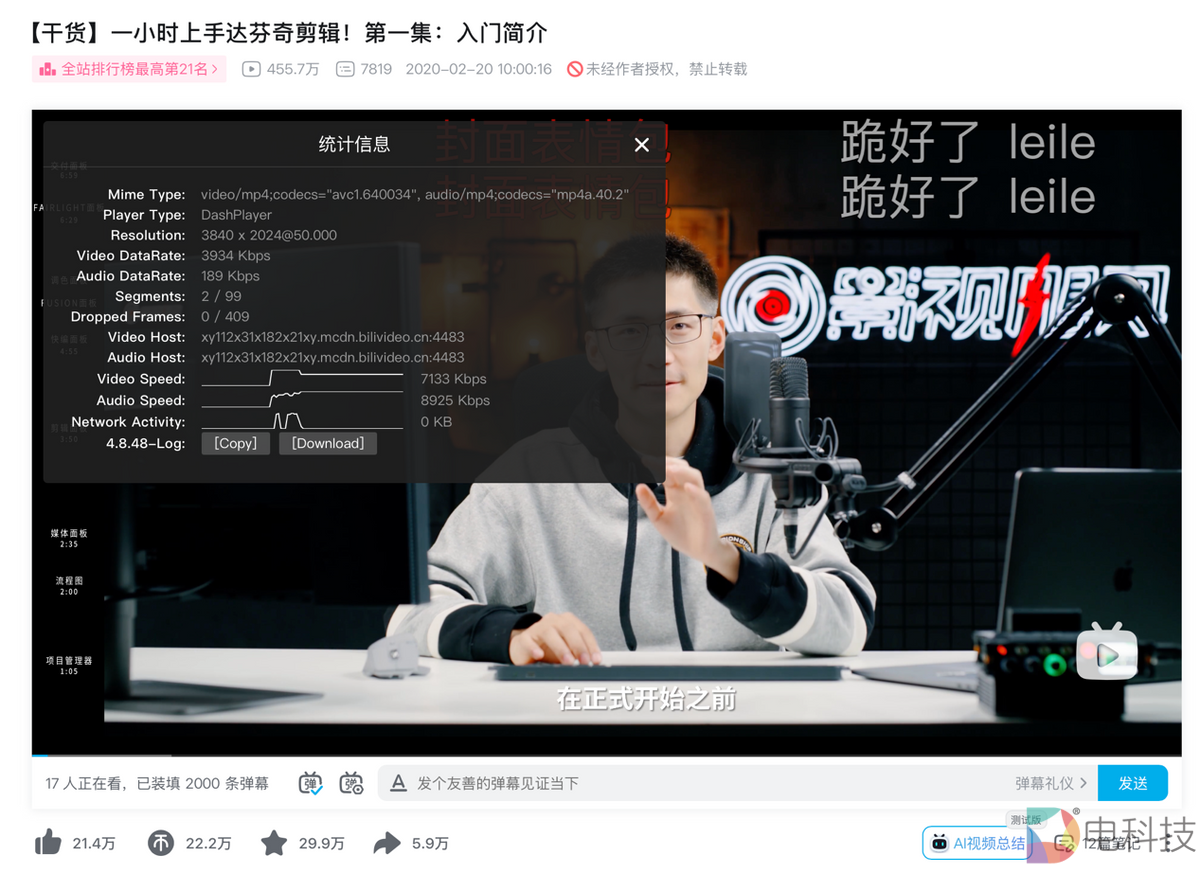
Task: Send a danmaku with the 发送 button
Action: 1133,783
